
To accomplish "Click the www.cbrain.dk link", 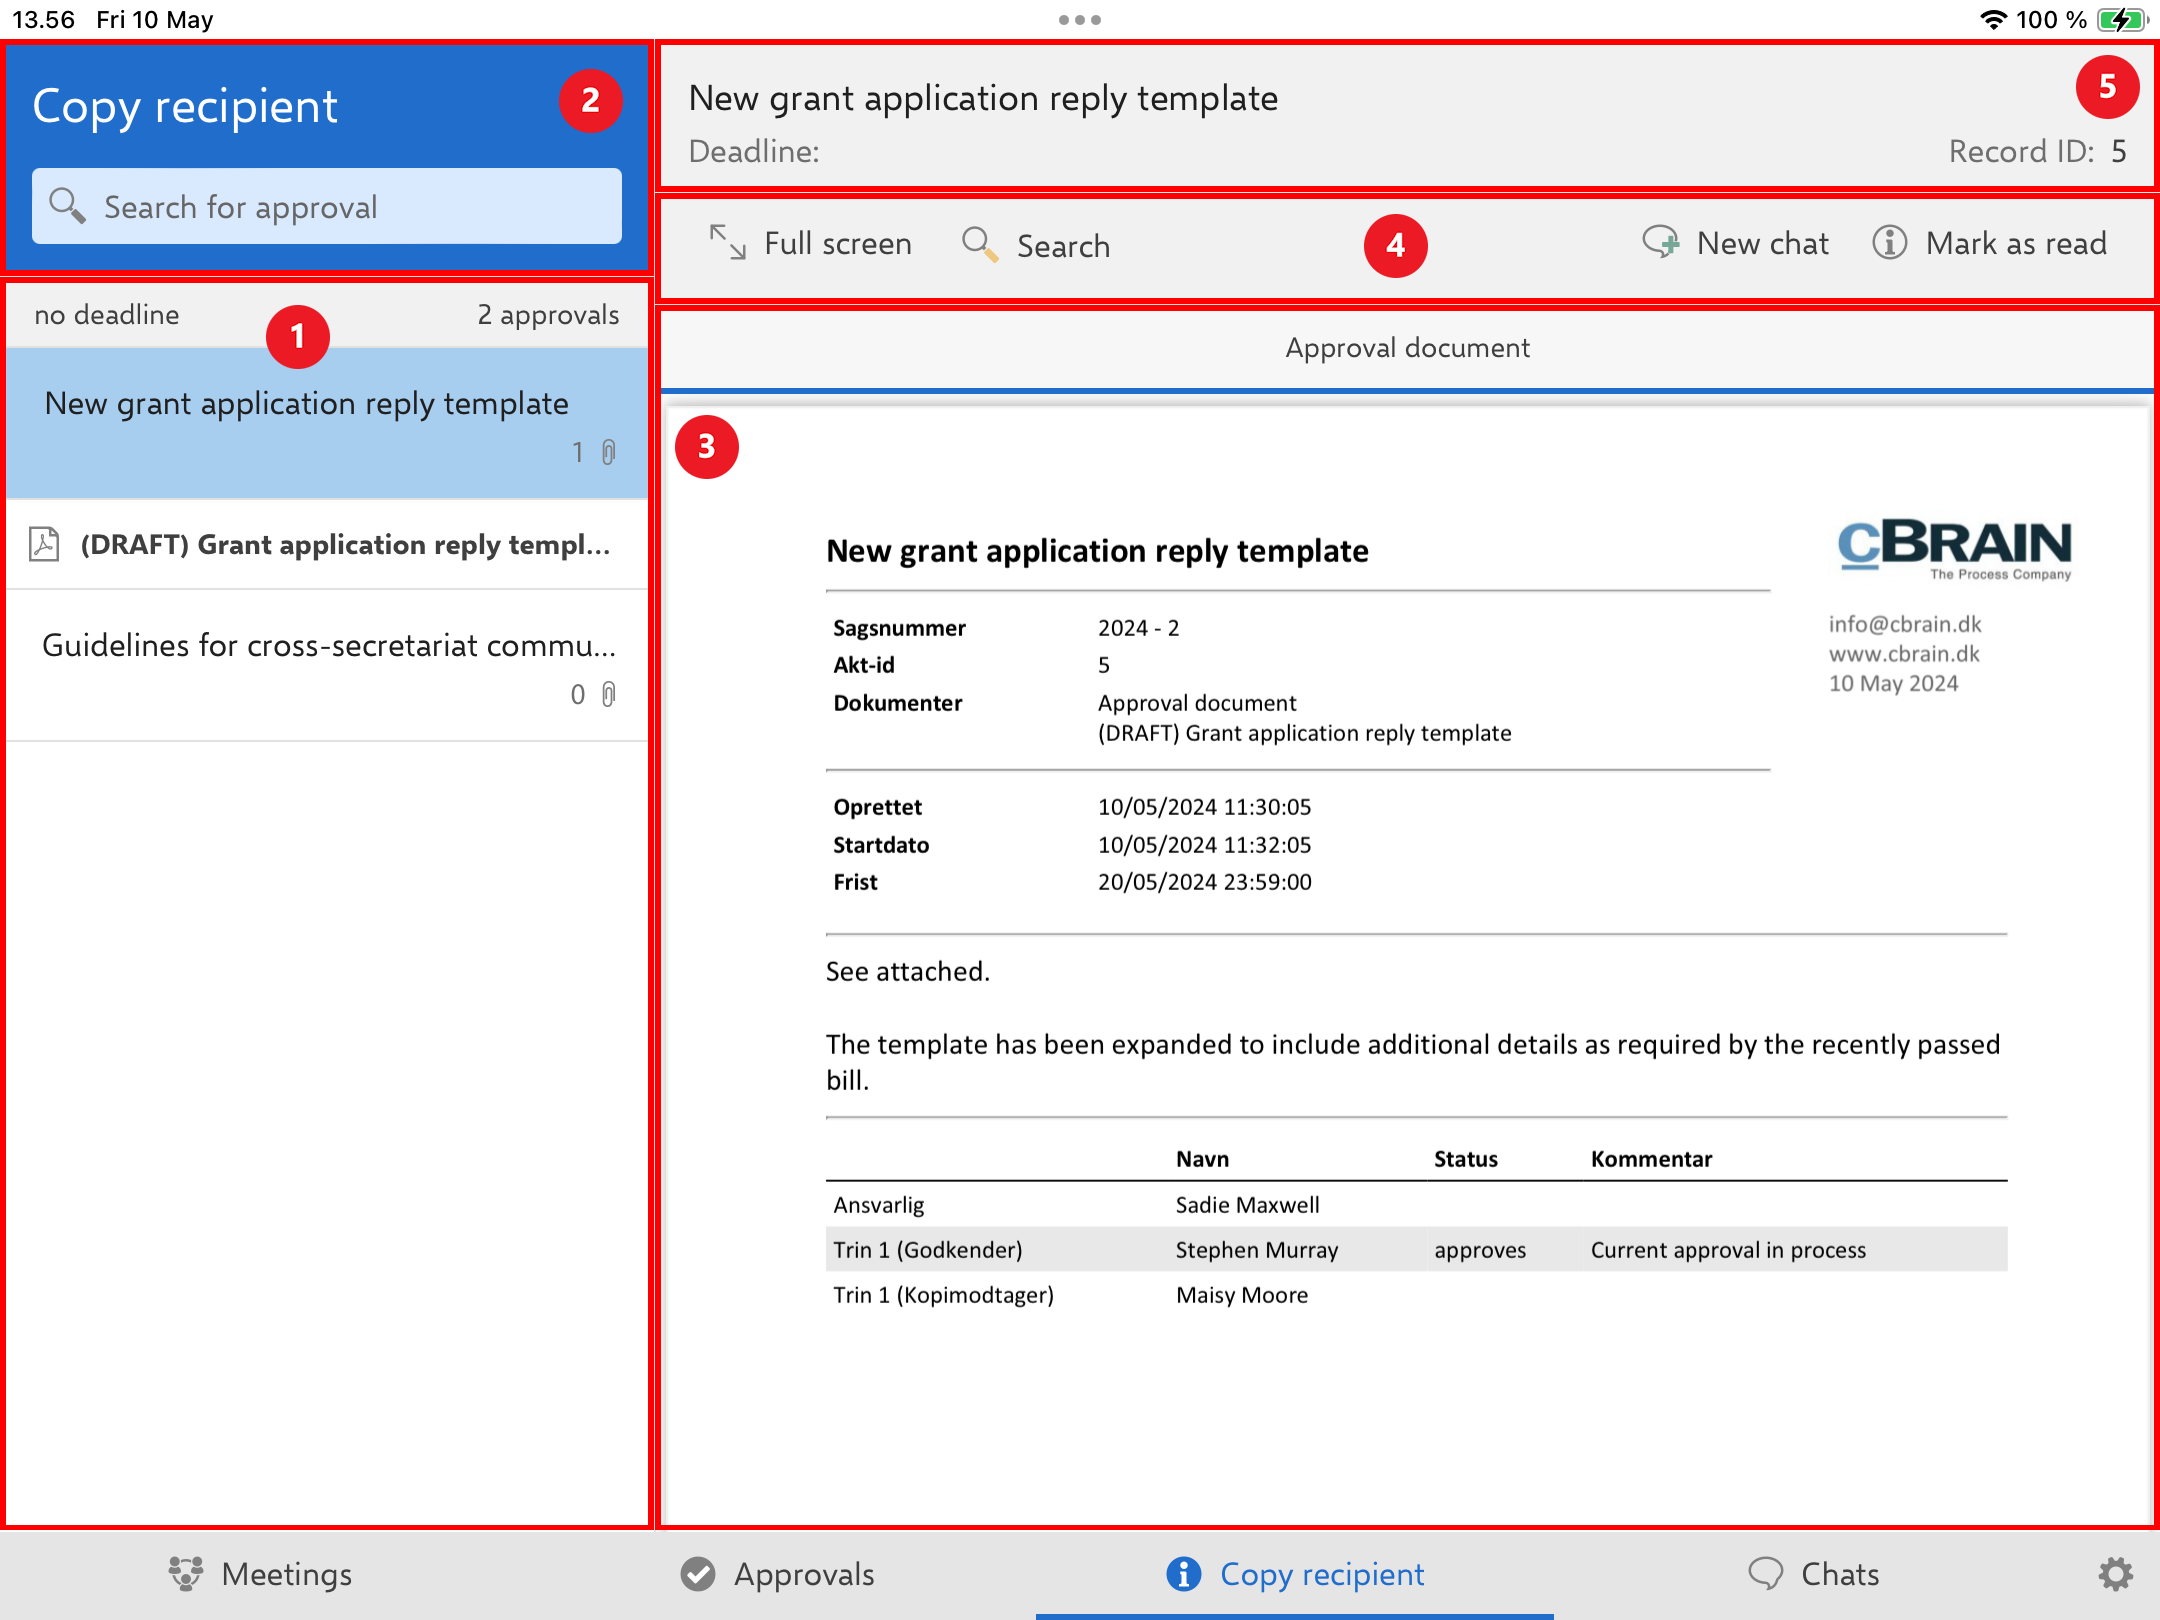I will [x=1903, y=654].
